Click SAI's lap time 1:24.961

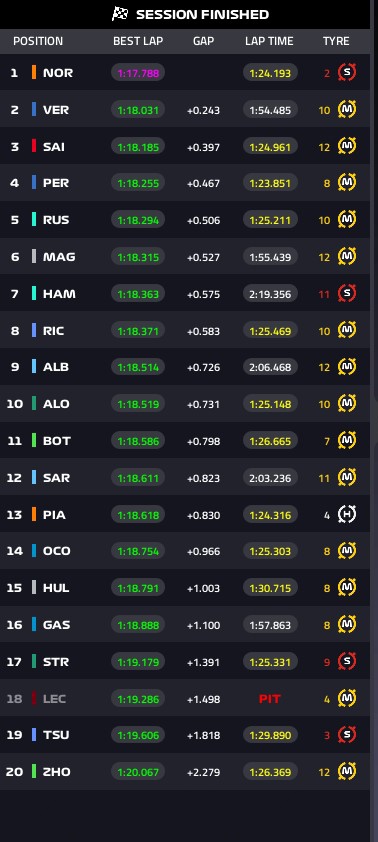(x=270, y=147)
